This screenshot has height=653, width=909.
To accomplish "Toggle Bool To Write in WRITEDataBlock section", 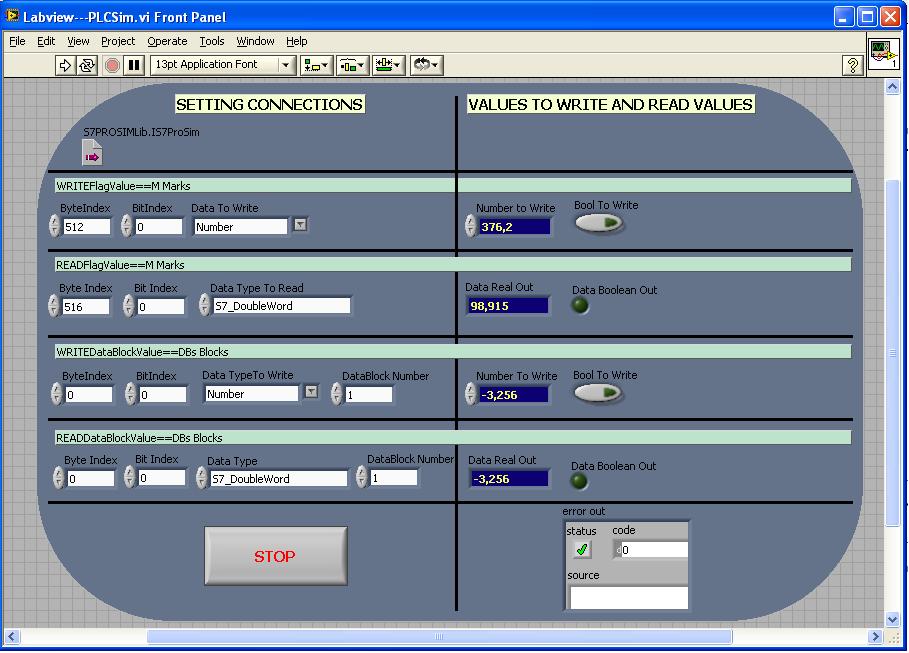I will coord(598,393).
